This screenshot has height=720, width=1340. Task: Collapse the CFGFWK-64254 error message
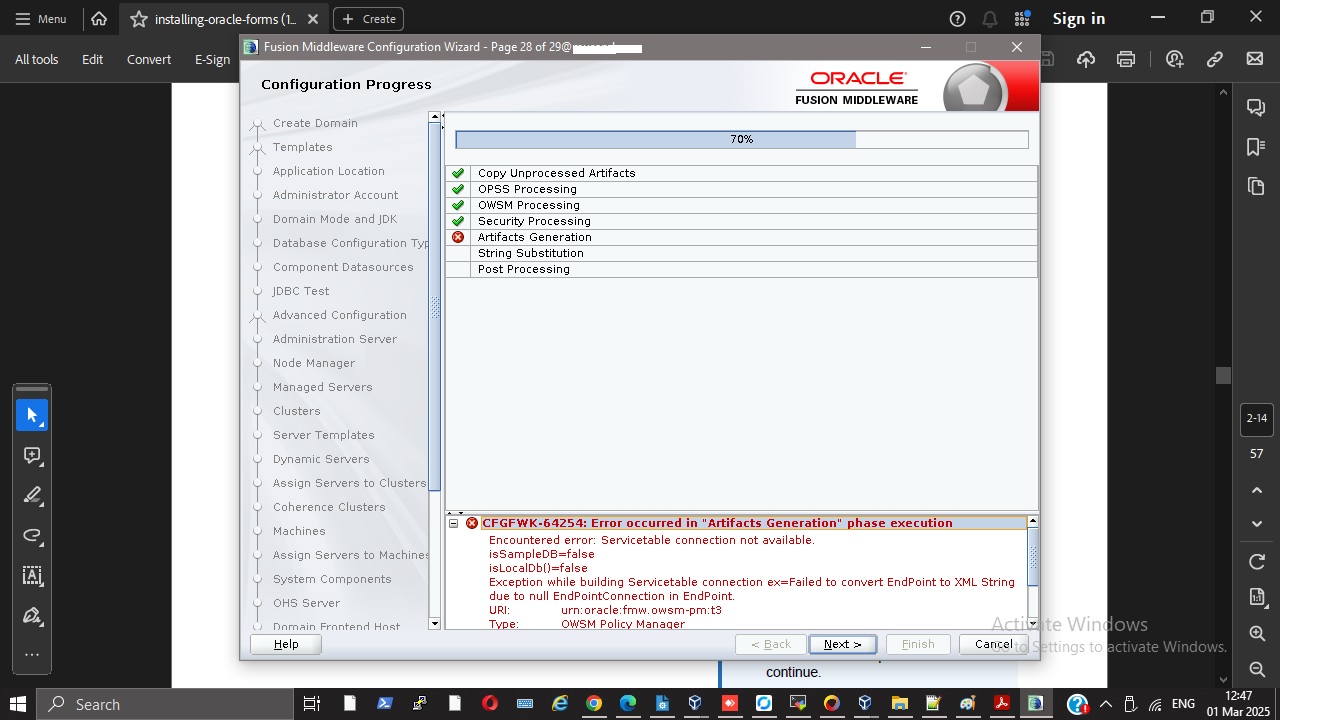click(x=453, y=523)
